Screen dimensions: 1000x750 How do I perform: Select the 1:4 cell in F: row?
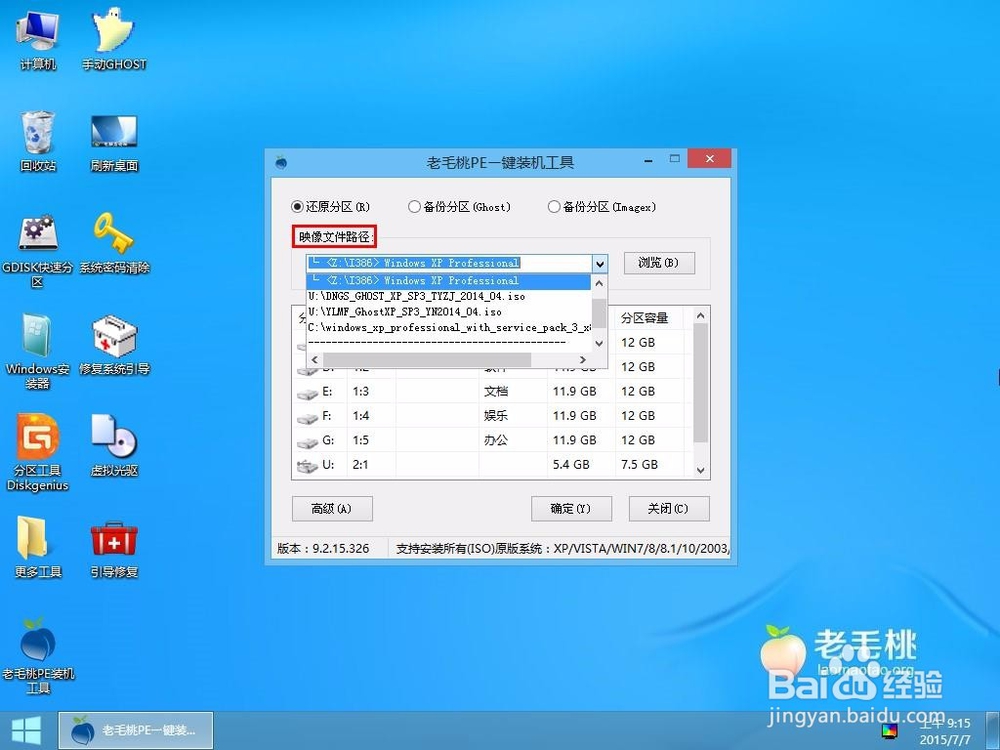[x=361, y=416]
